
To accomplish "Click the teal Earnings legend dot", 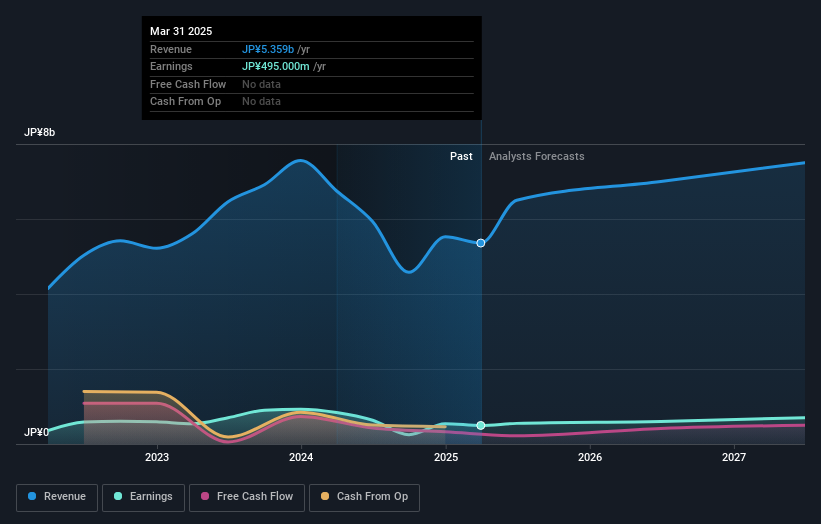I will pos(118,496).
